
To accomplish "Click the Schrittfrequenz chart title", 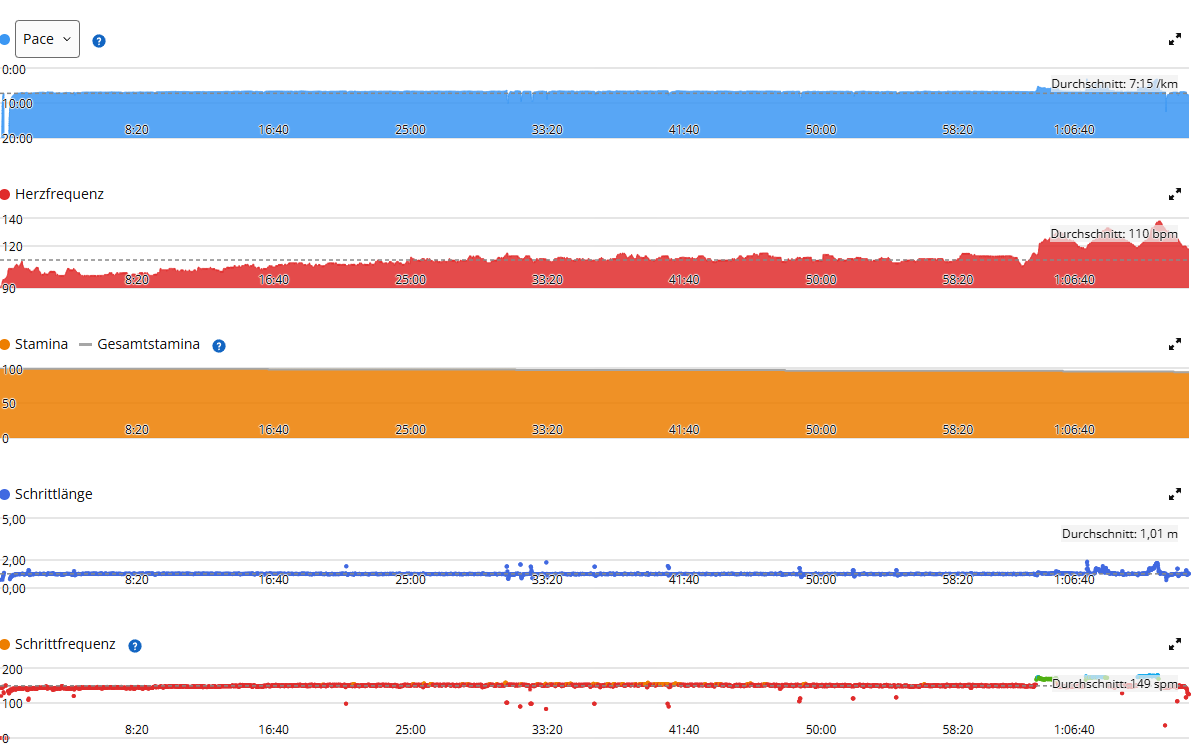I will pyautogui.click(x=65, y=644).
